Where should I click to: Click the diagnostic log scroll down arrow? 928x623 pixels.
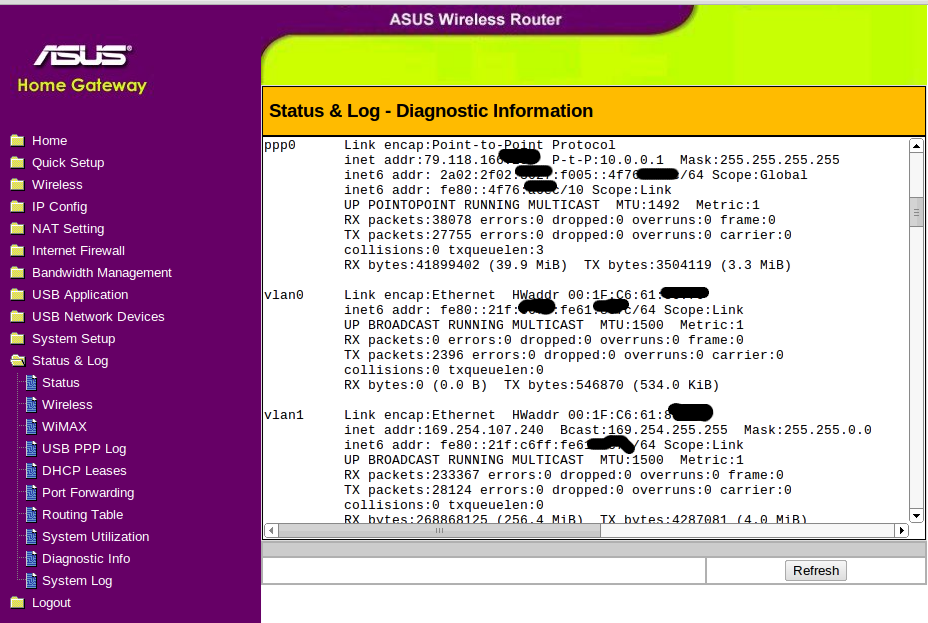tap(916, 516)
